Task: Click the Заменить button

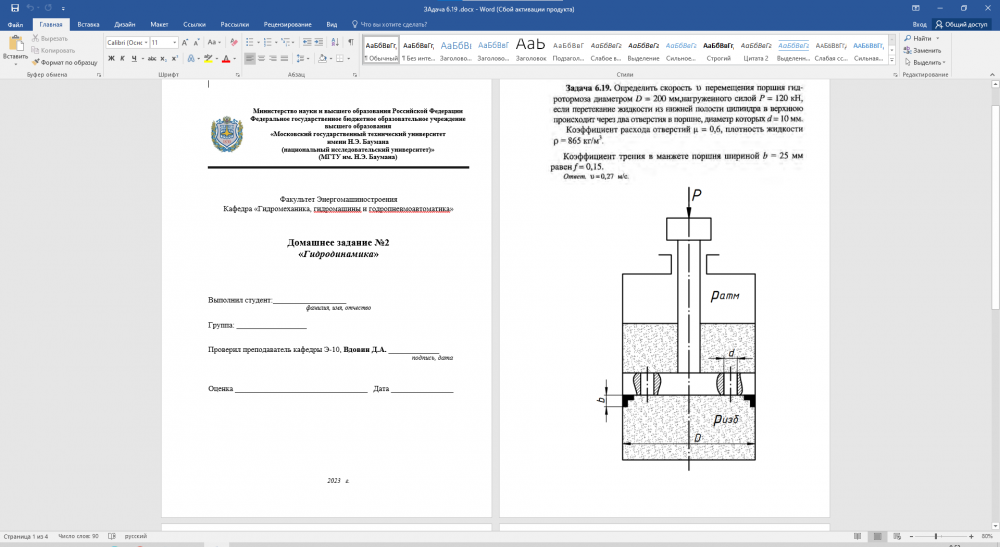Action: [x=925, y=50]
